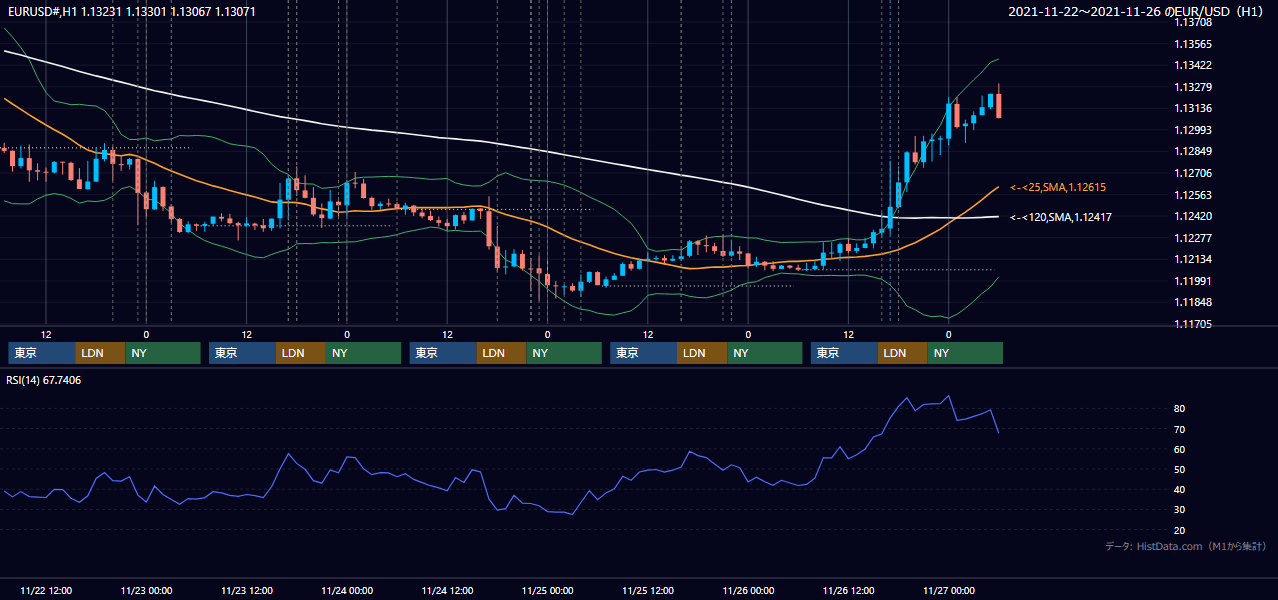The width and height of the screenshot is (1278, 600).
Task: Click RSI scale value 20
Action: (1180, 530)
